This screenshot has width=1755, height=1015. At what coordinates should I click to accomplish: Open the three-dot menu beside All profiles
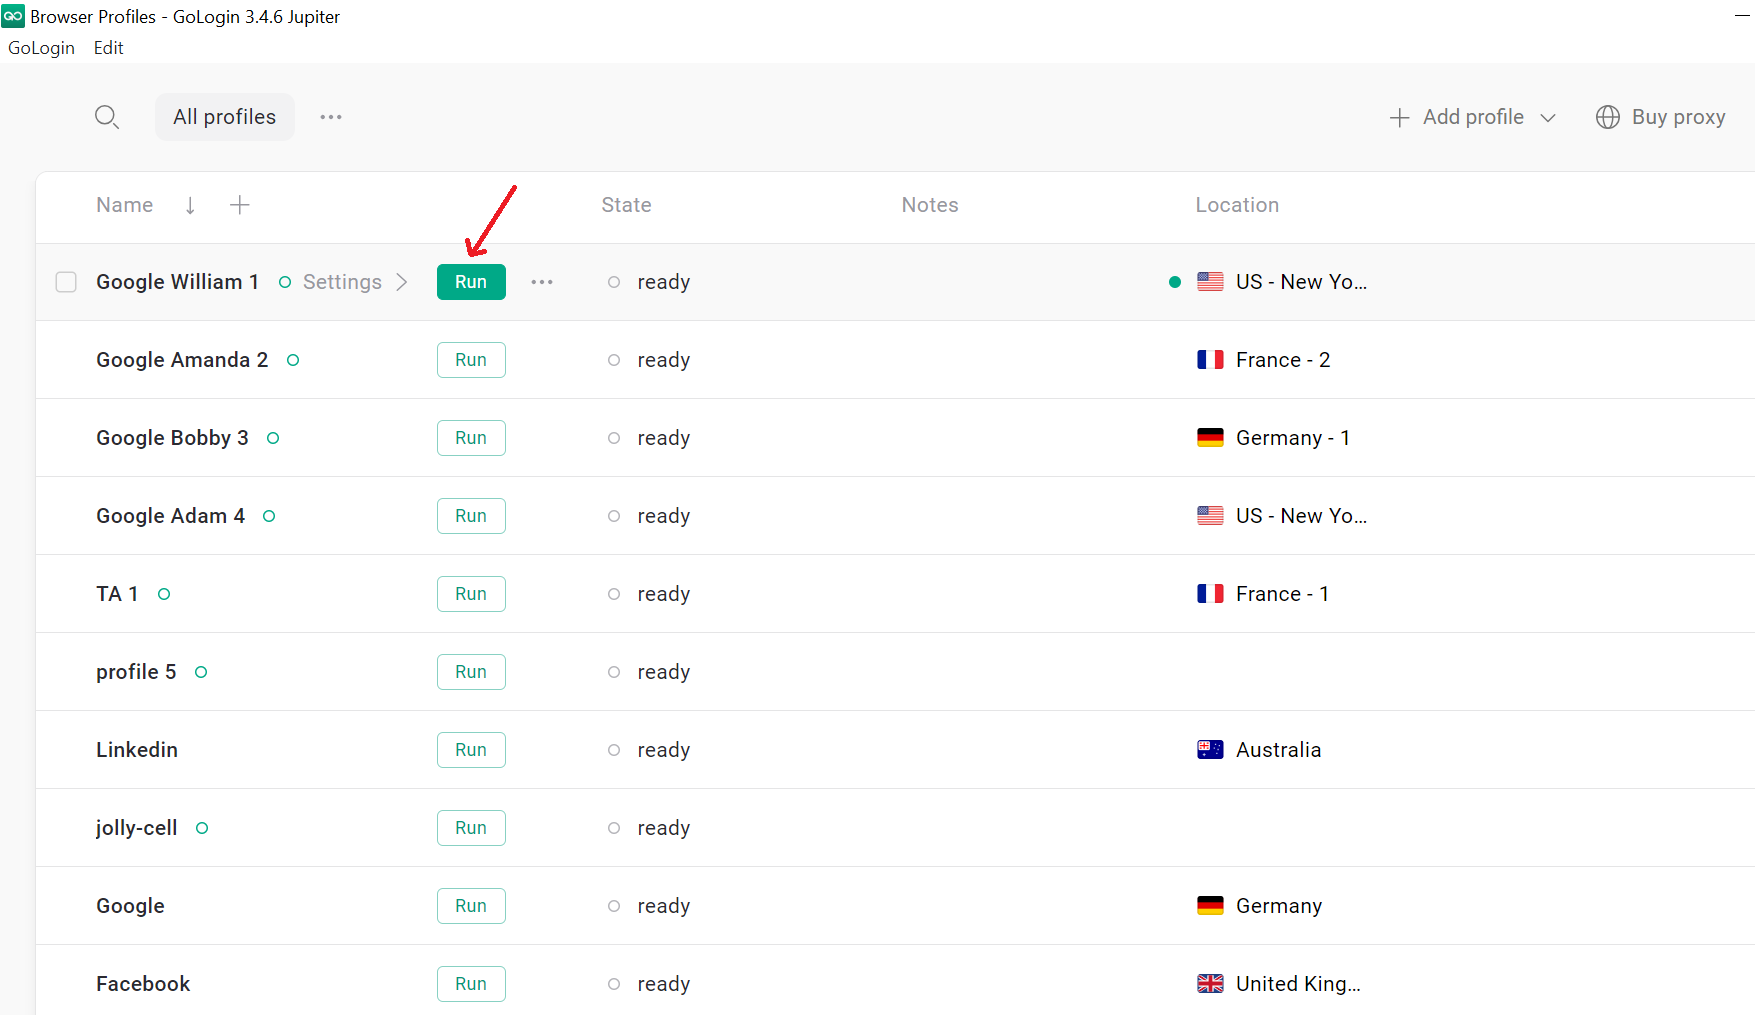pyautogui.click(x=331, y=117)
